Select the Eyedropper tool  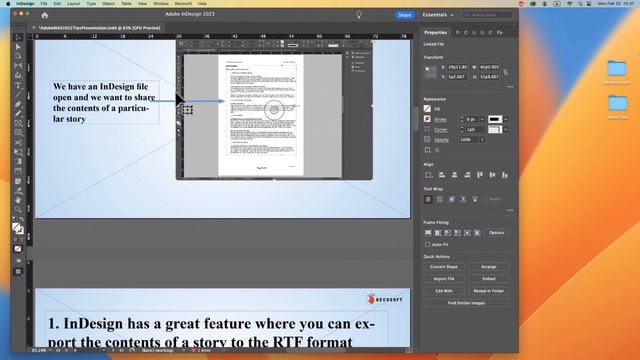18,191
